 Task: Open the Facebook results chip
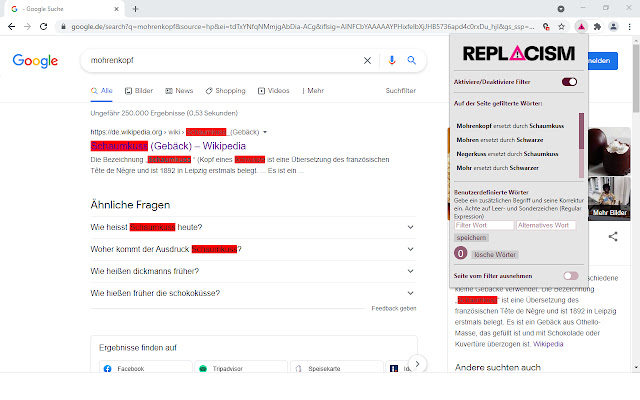(x=145, y=366)
